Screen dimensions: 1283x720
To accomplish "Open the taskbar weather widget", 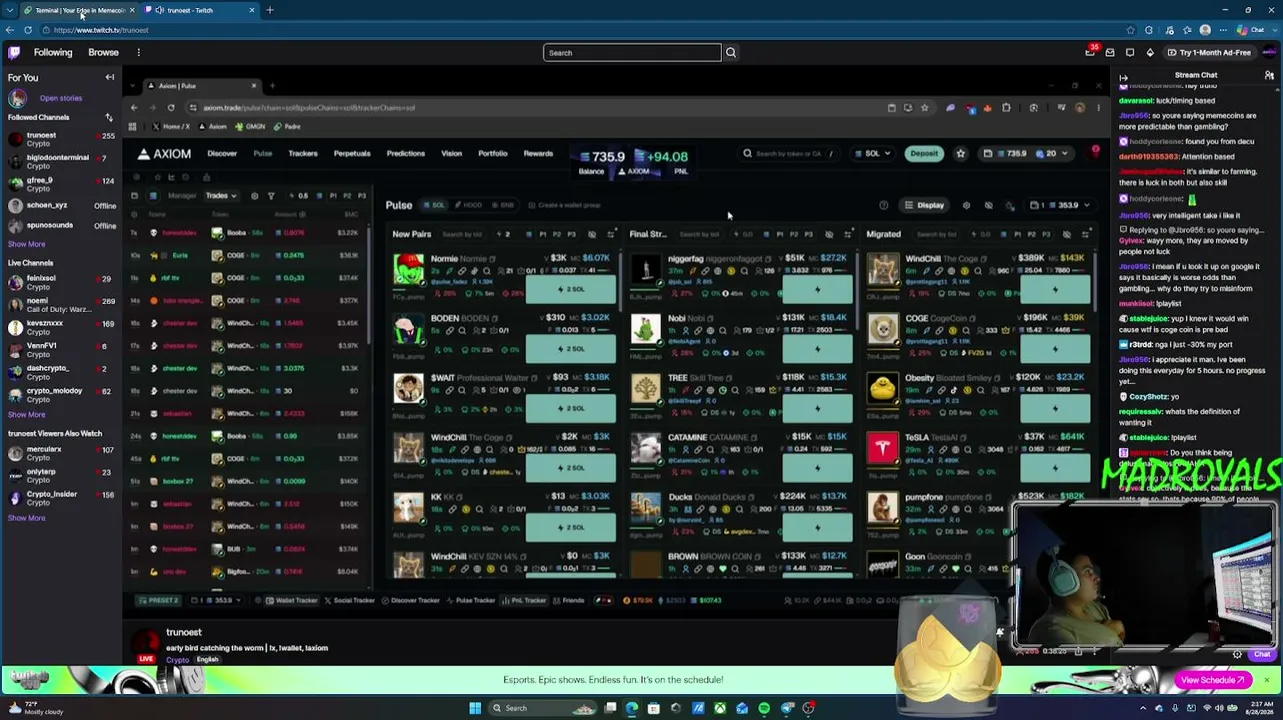I will (x=35, y=708).
